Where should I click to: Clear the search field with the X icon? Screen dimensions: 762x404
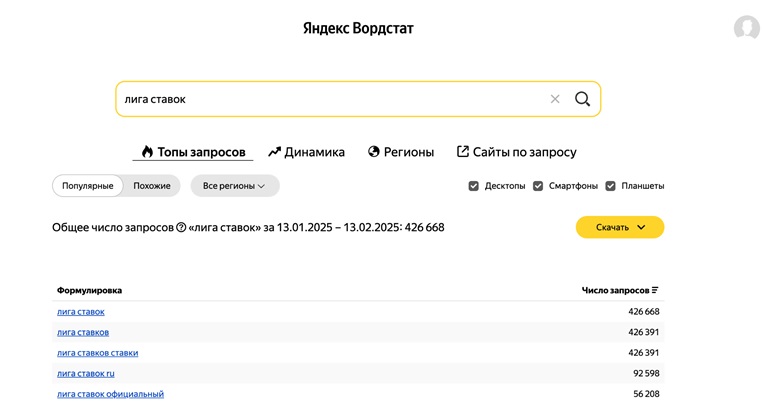click(x=554, y=99)
